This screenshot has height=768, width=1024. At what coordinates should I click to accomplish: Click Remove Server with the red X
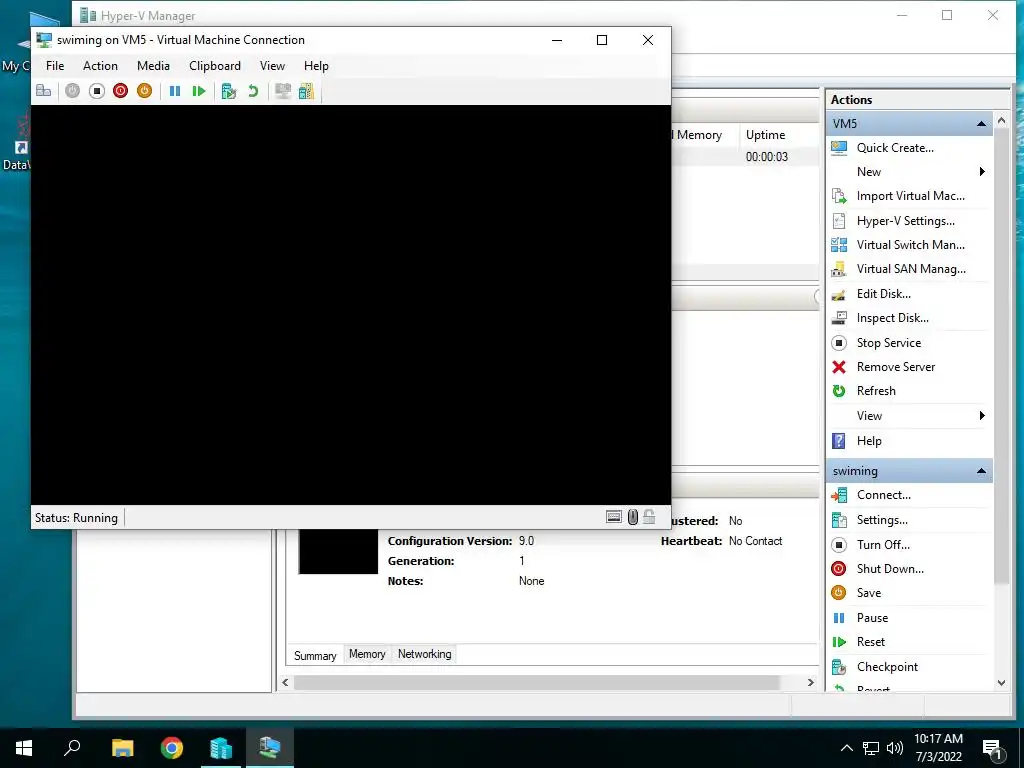[x=895, y=367]
